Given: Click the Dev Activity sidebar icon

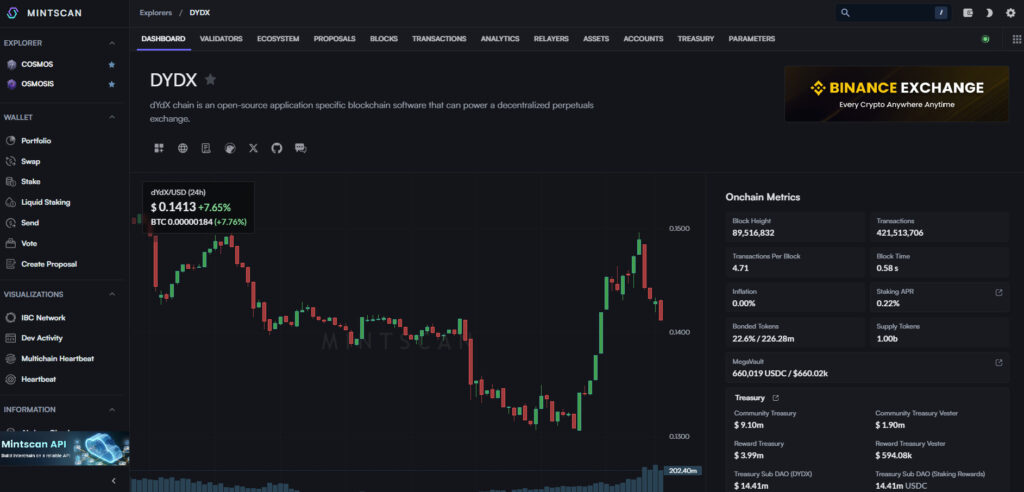Looking at the screenshot, I should (x=10, y=338).
